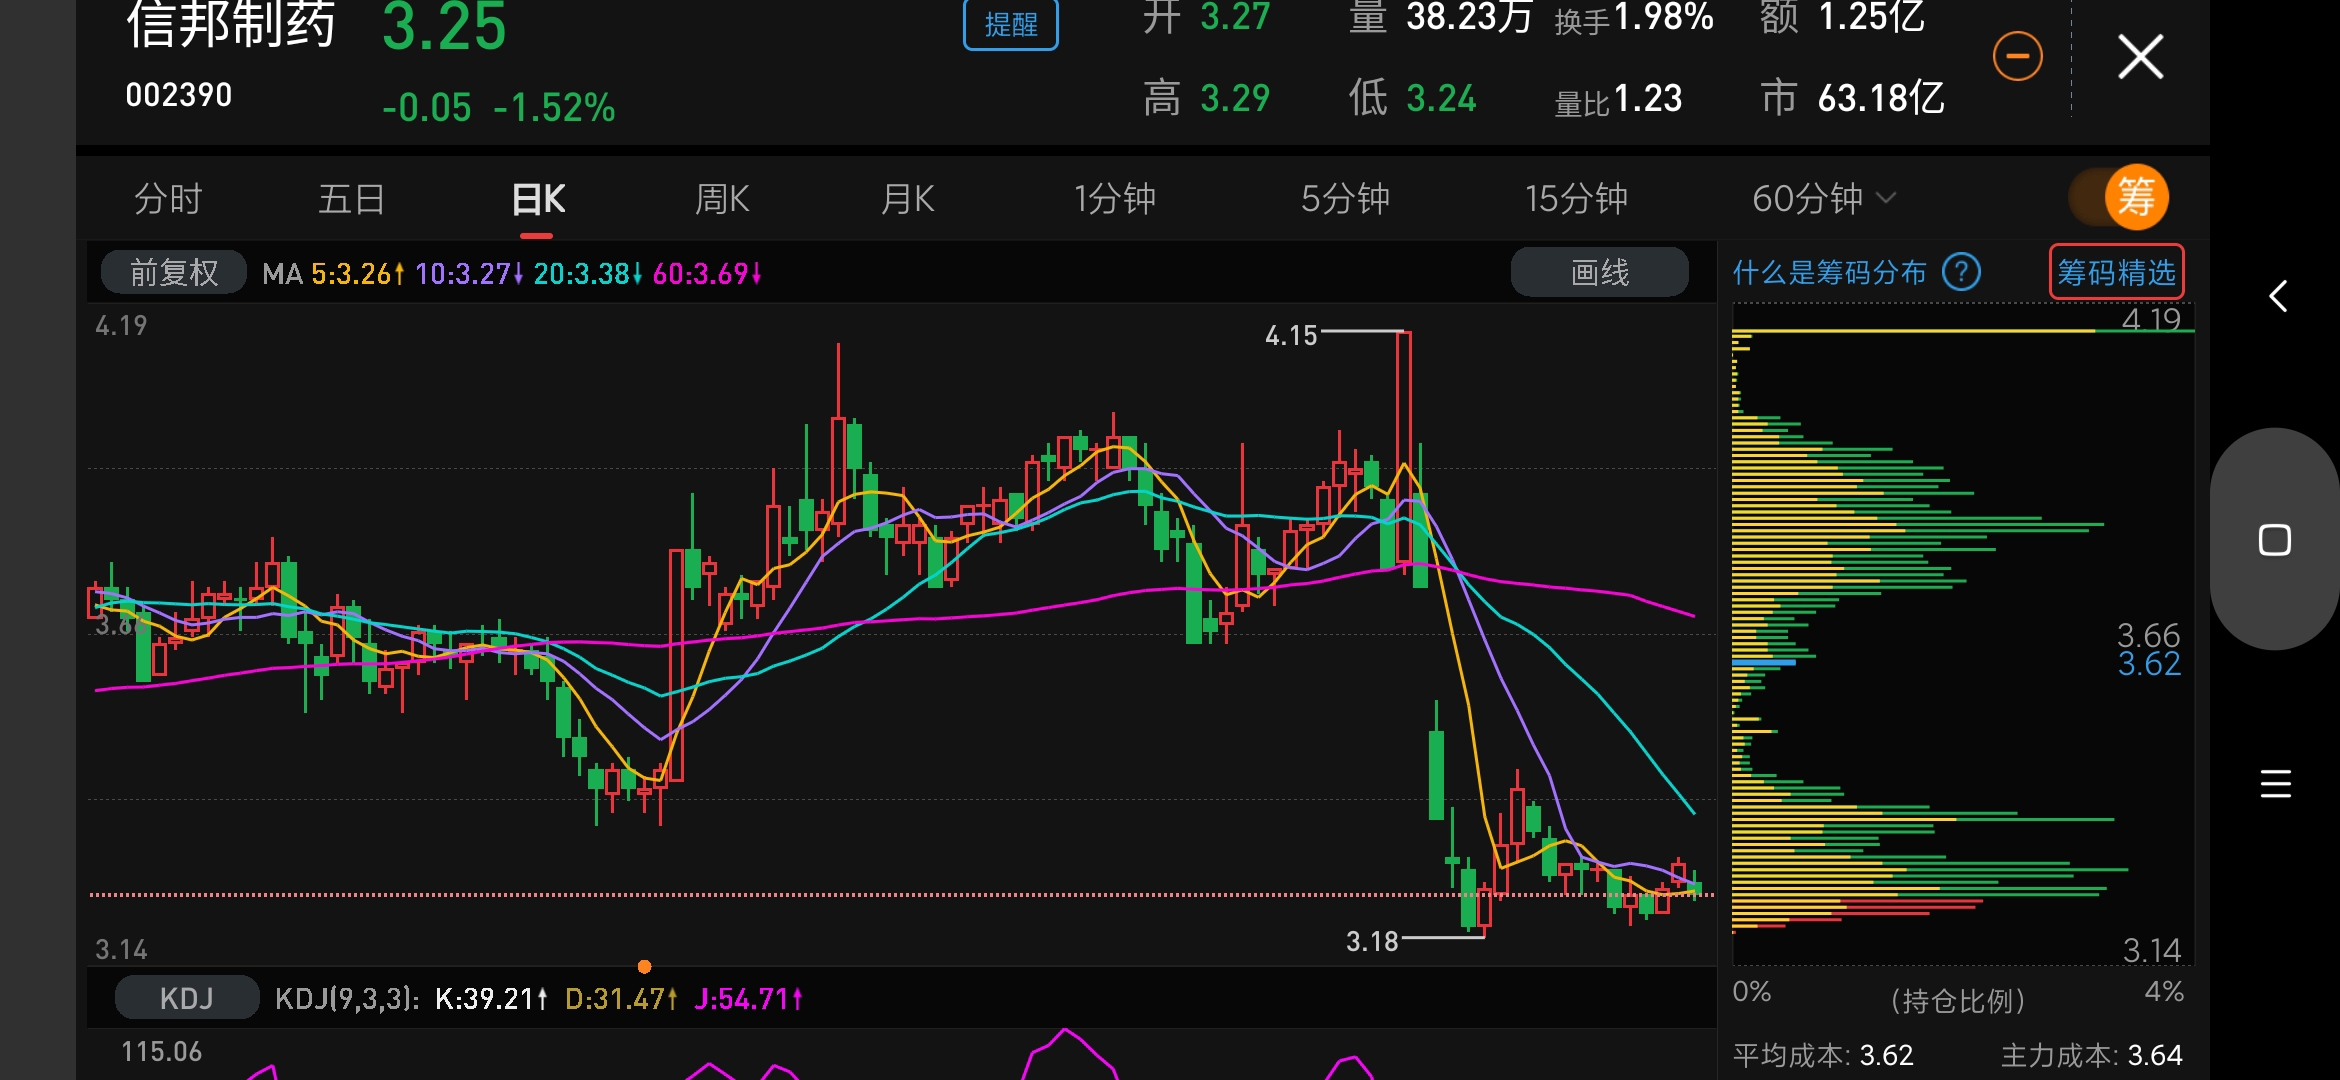The image size is (2340, 1080).
Task: Click the blue 3.62 average cost bar
Action: [1764, 662]
